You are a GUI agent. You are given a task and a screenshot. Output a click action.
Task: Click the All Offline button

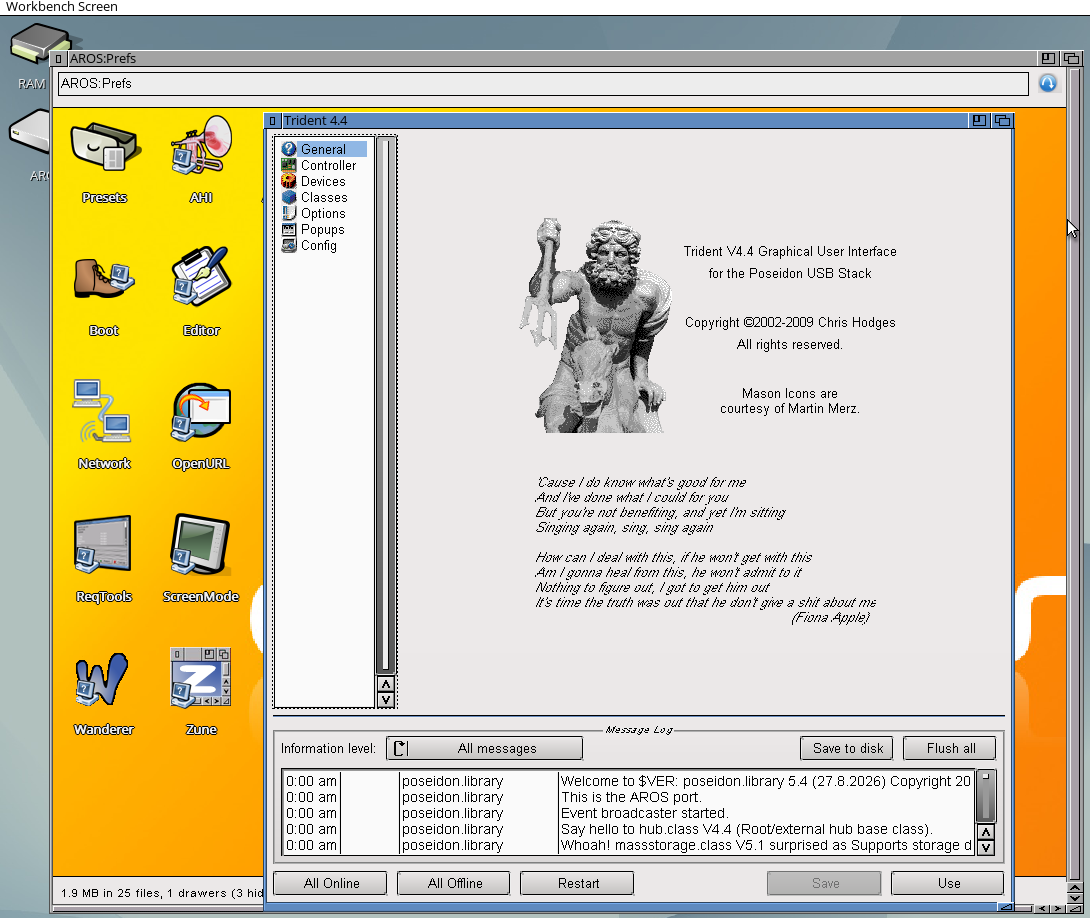(x=454, y=883)
